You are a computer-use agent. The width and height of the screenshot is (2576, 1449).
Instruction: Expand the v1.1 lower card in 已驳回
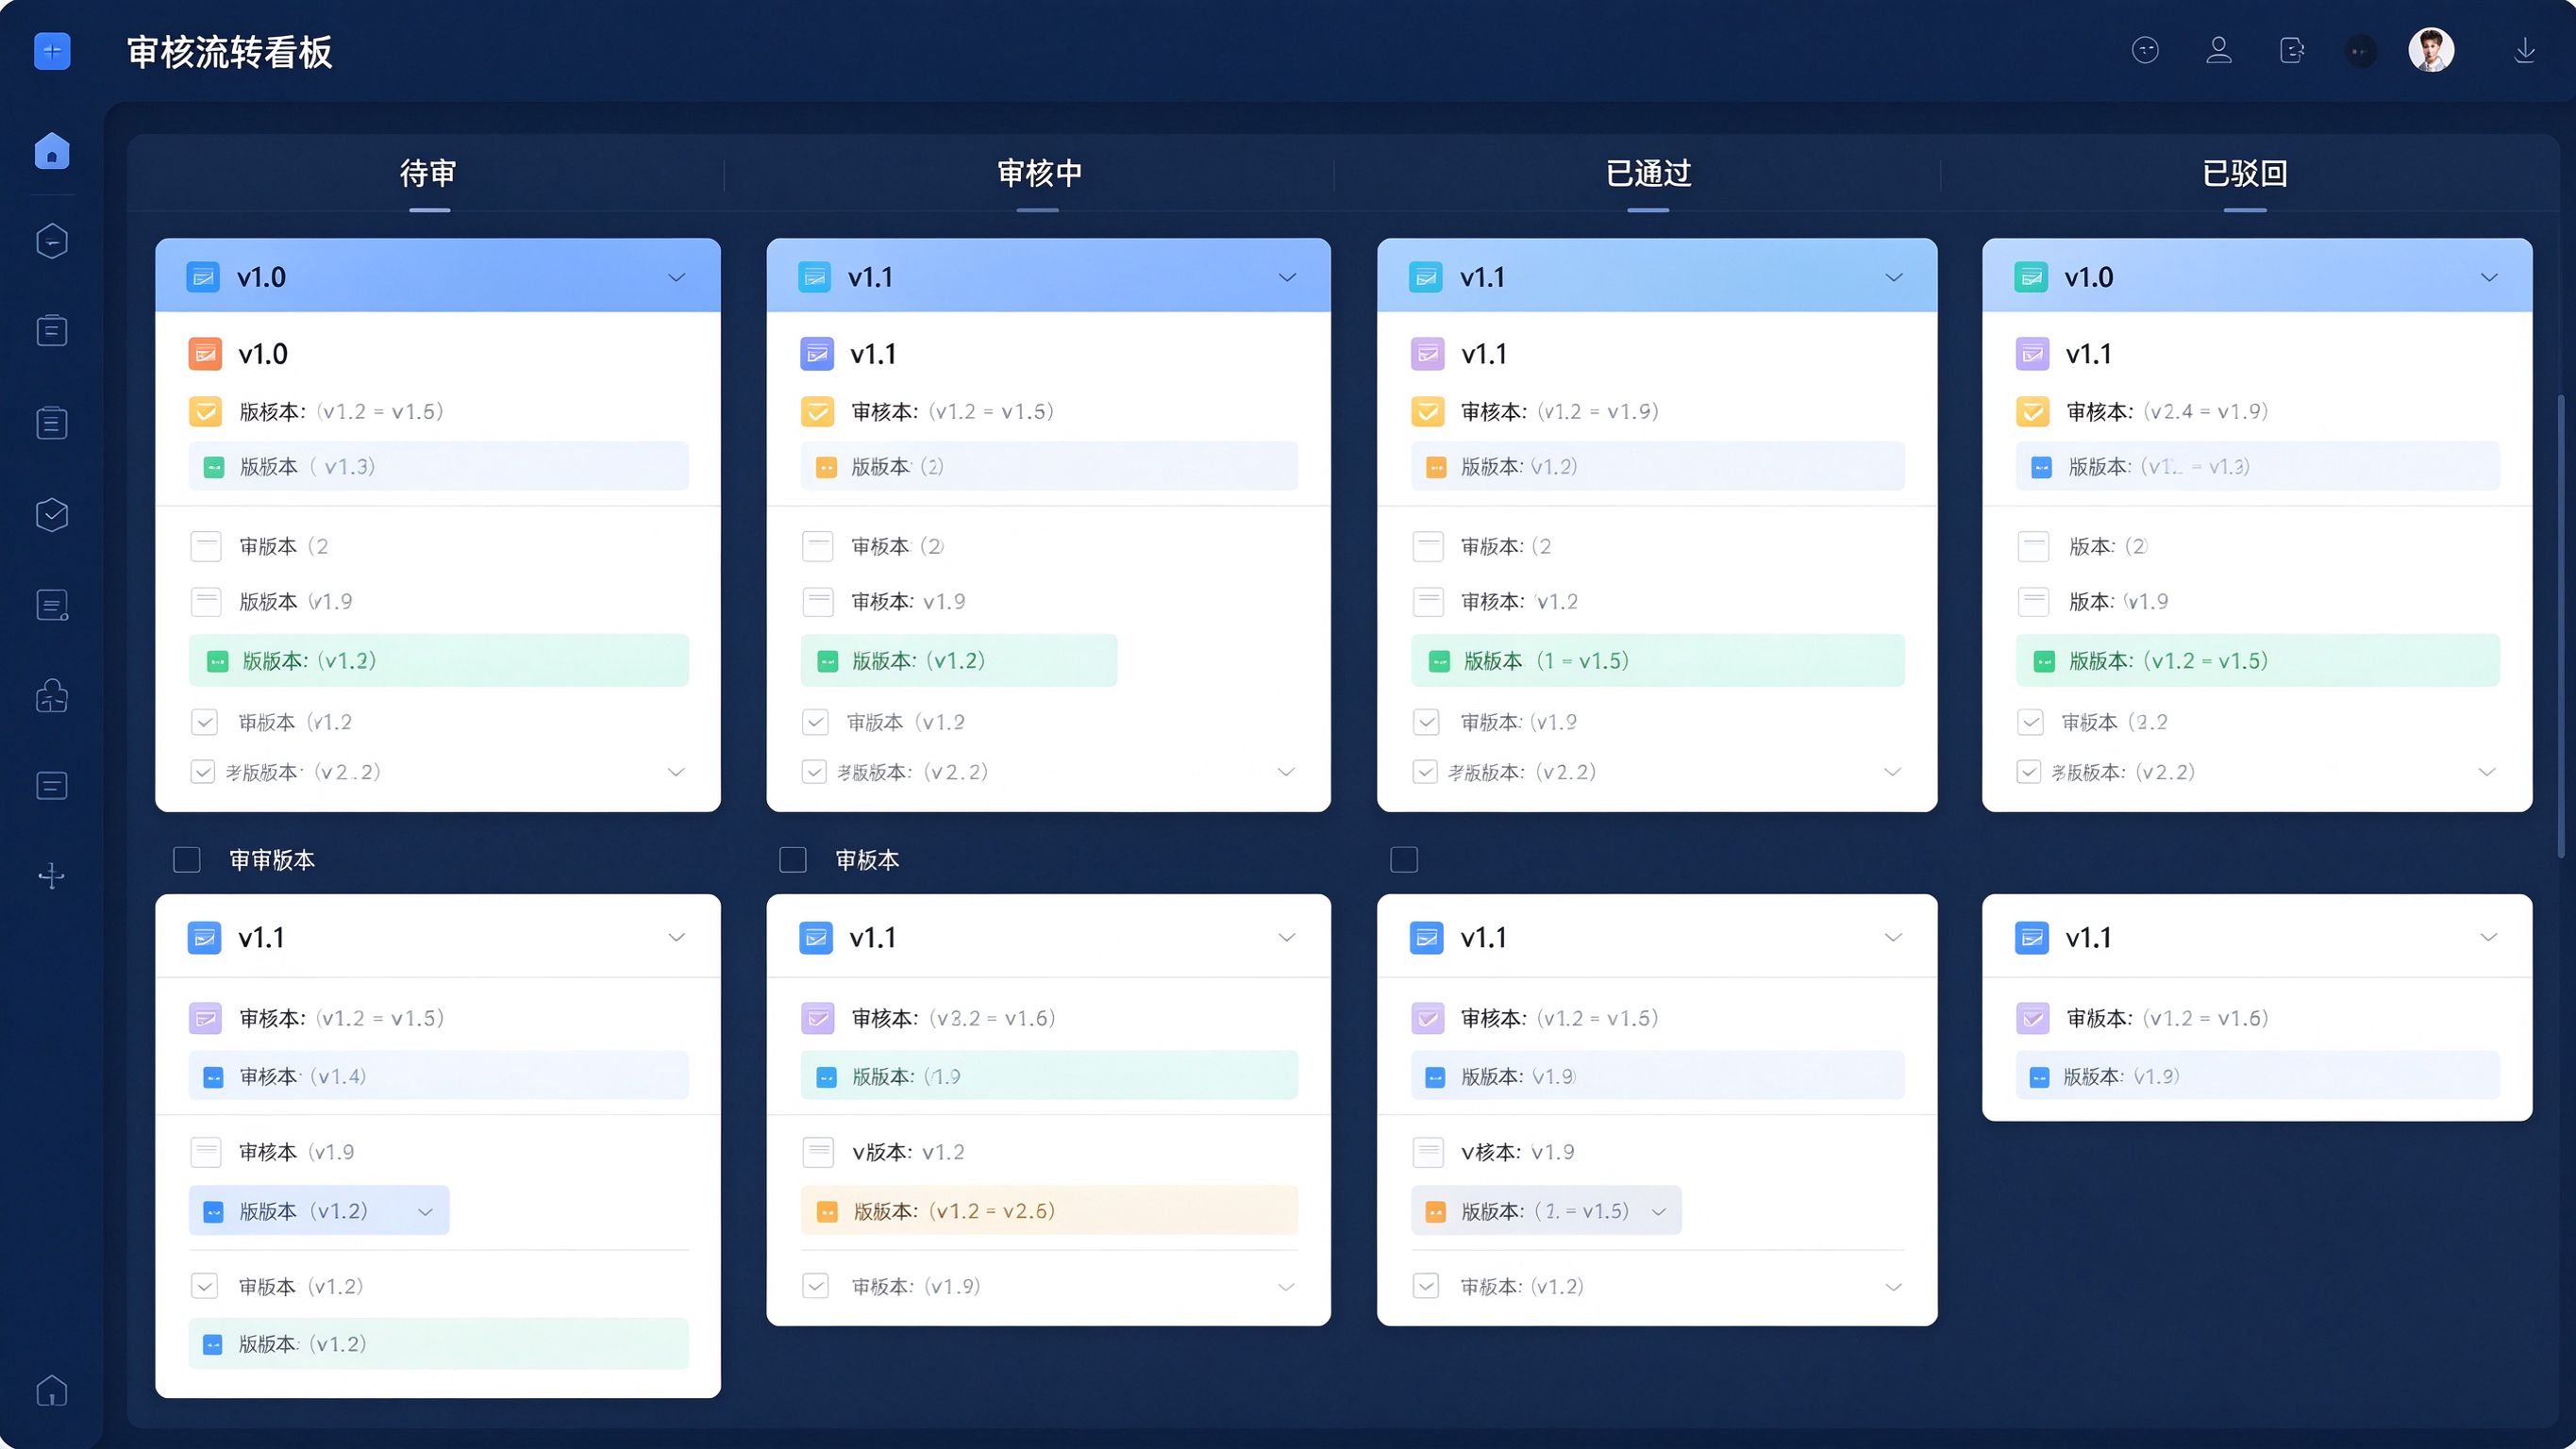[2489, 937]
